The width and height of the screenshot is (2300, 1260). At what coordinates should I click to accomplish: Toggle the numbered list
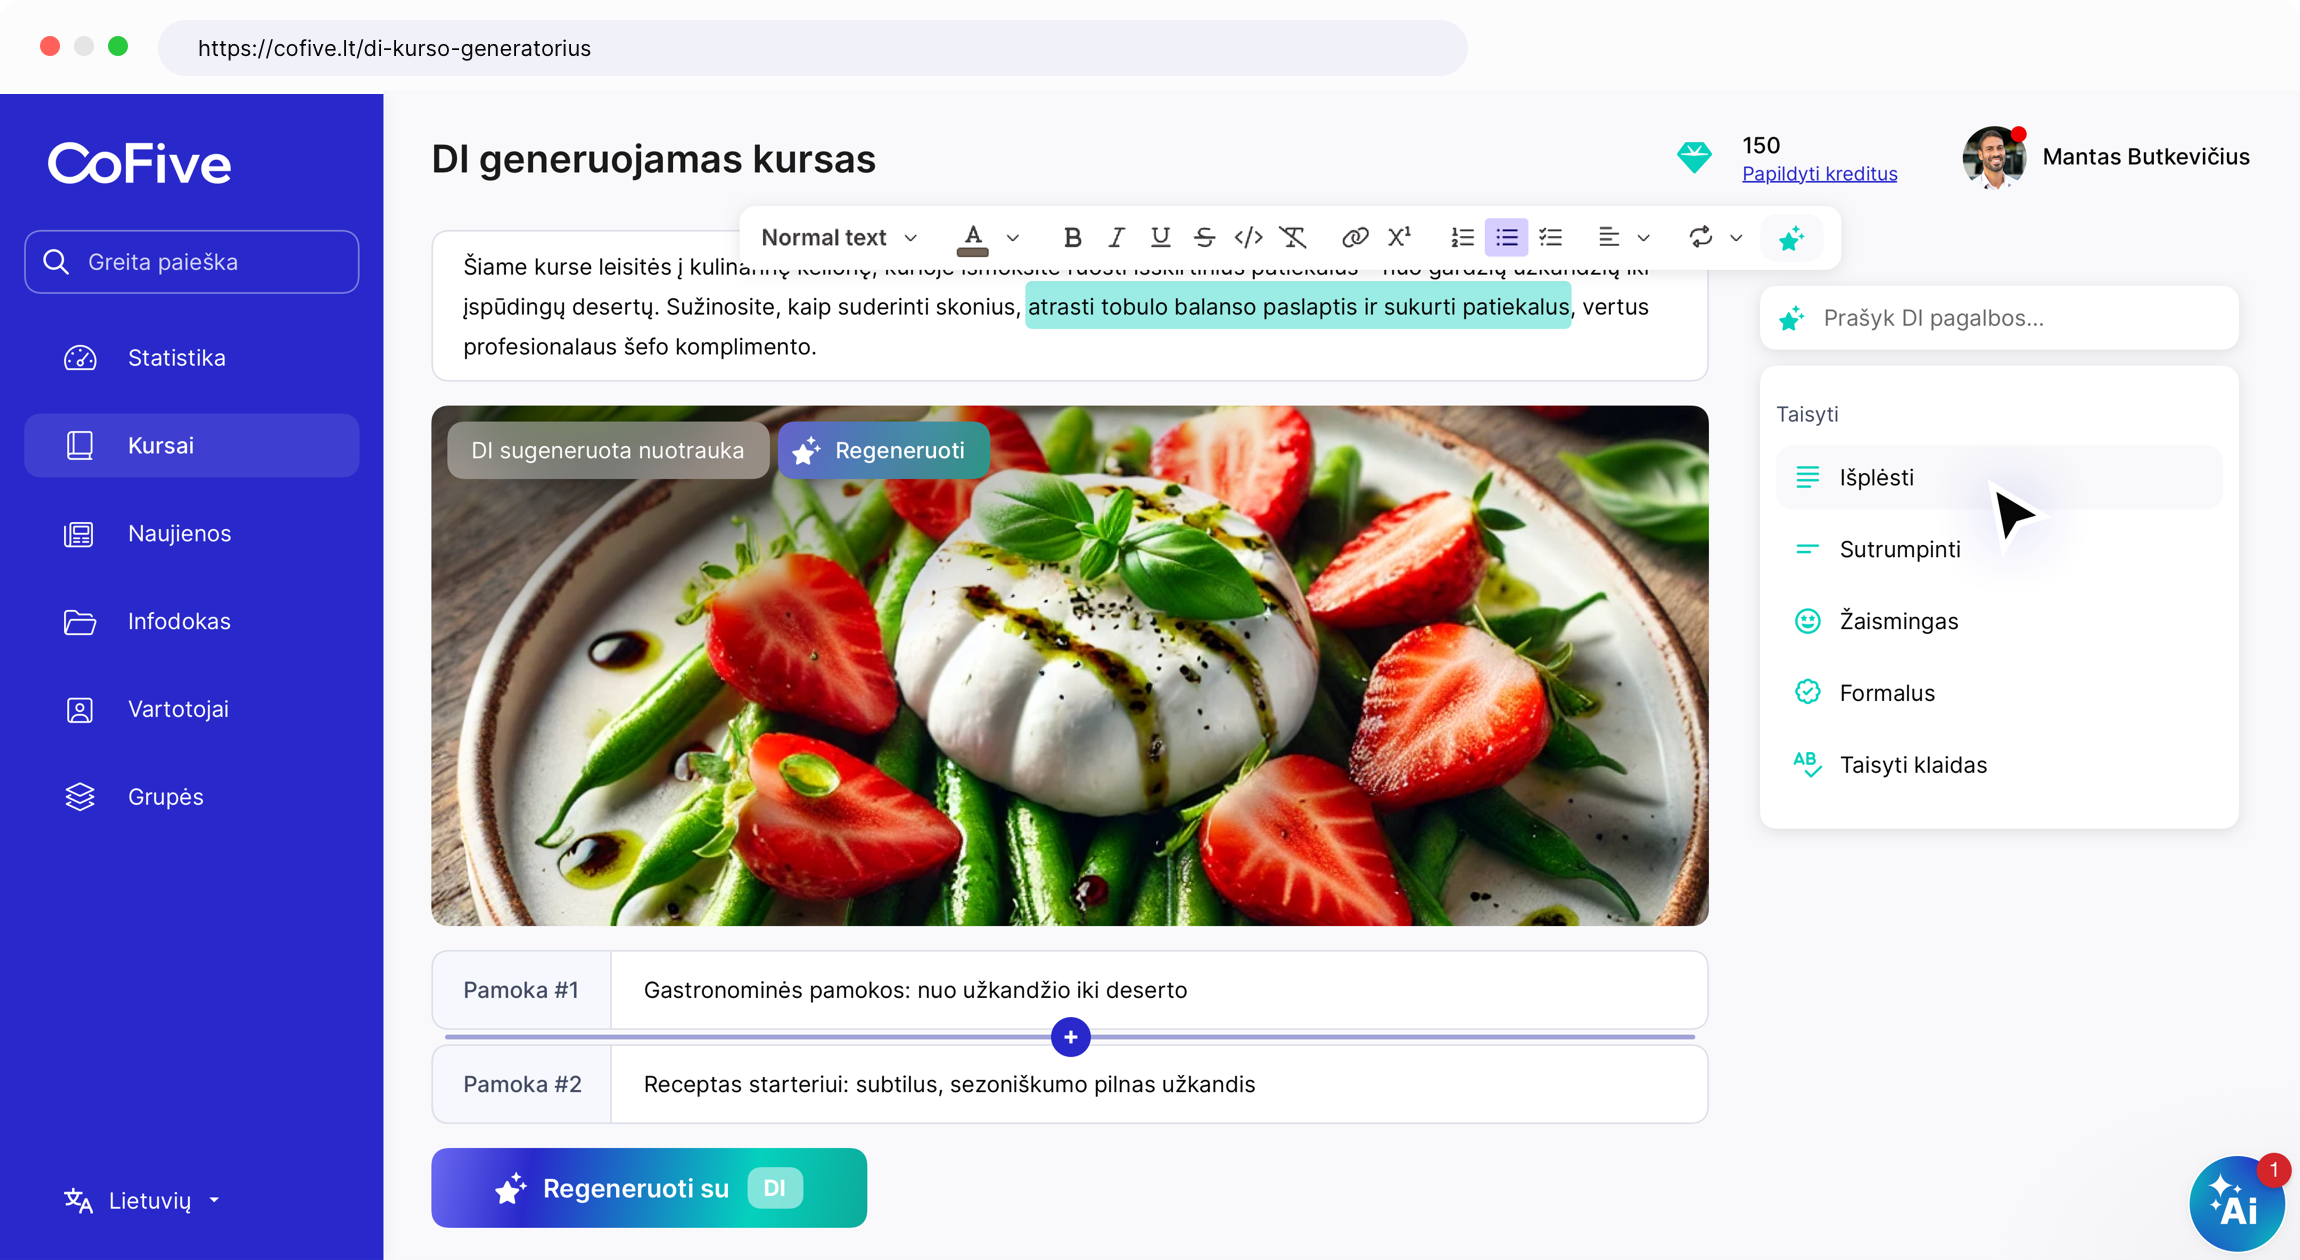coord(1462,237)
